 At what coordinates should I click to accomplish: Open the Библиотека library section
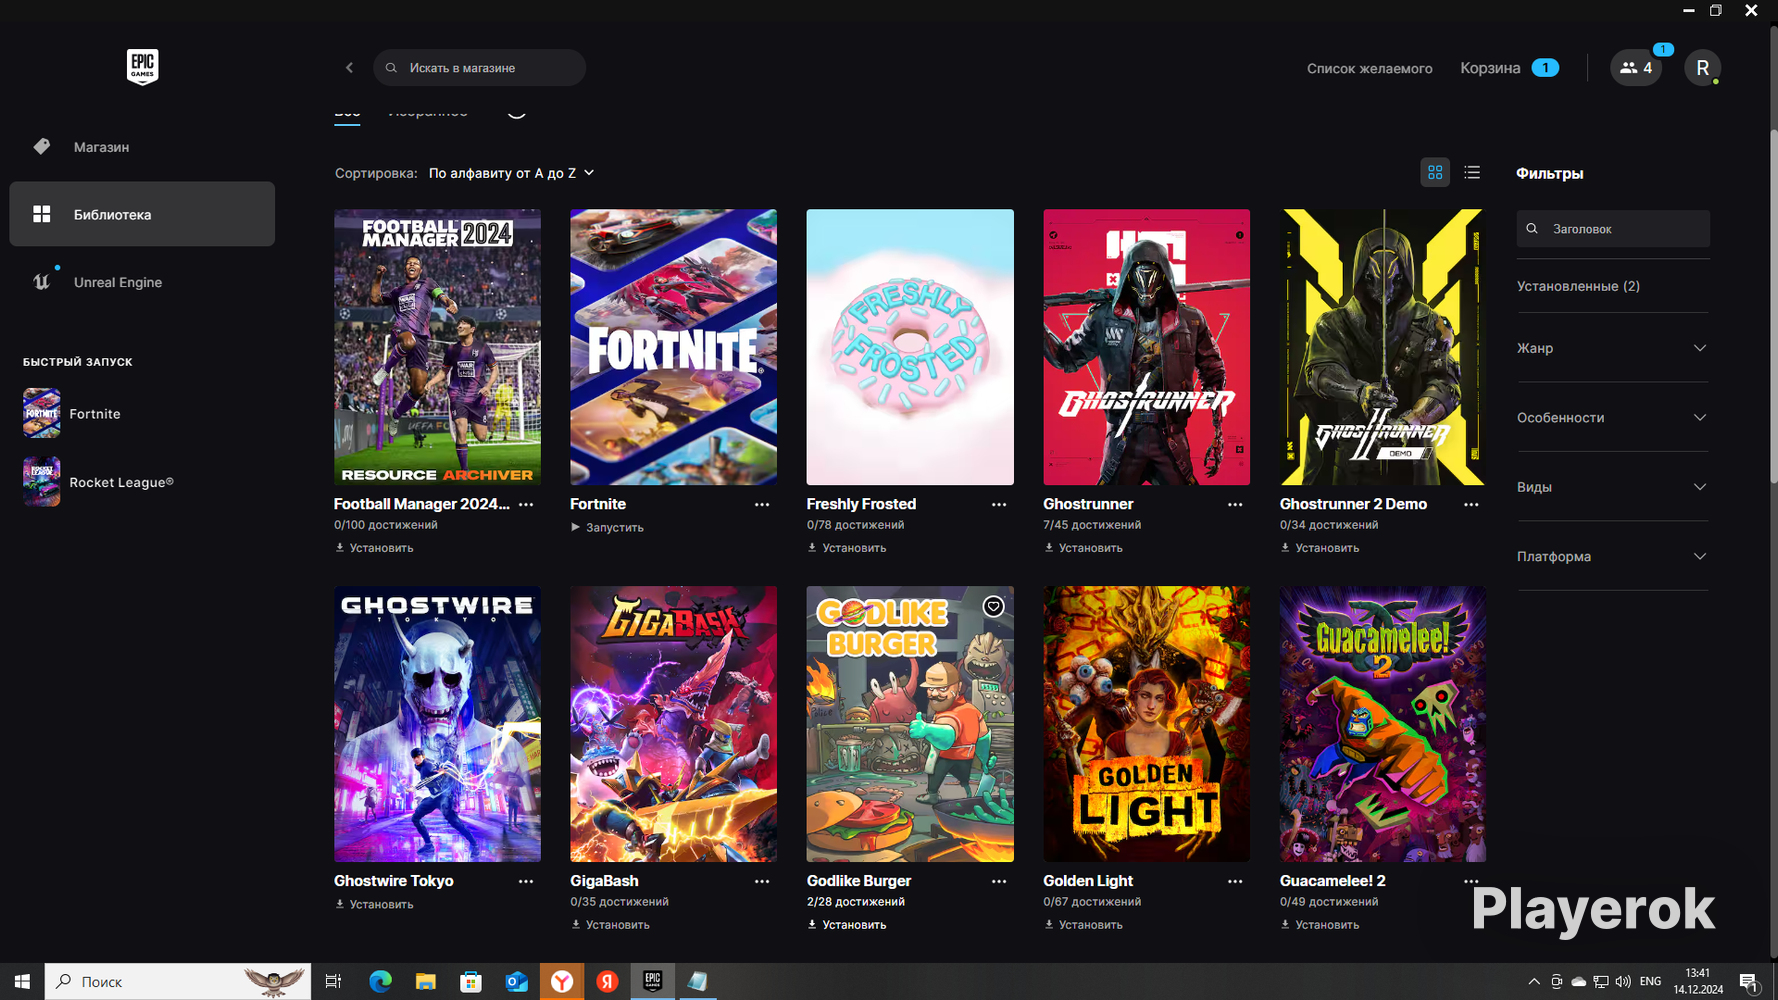click(x=142, y=214)
